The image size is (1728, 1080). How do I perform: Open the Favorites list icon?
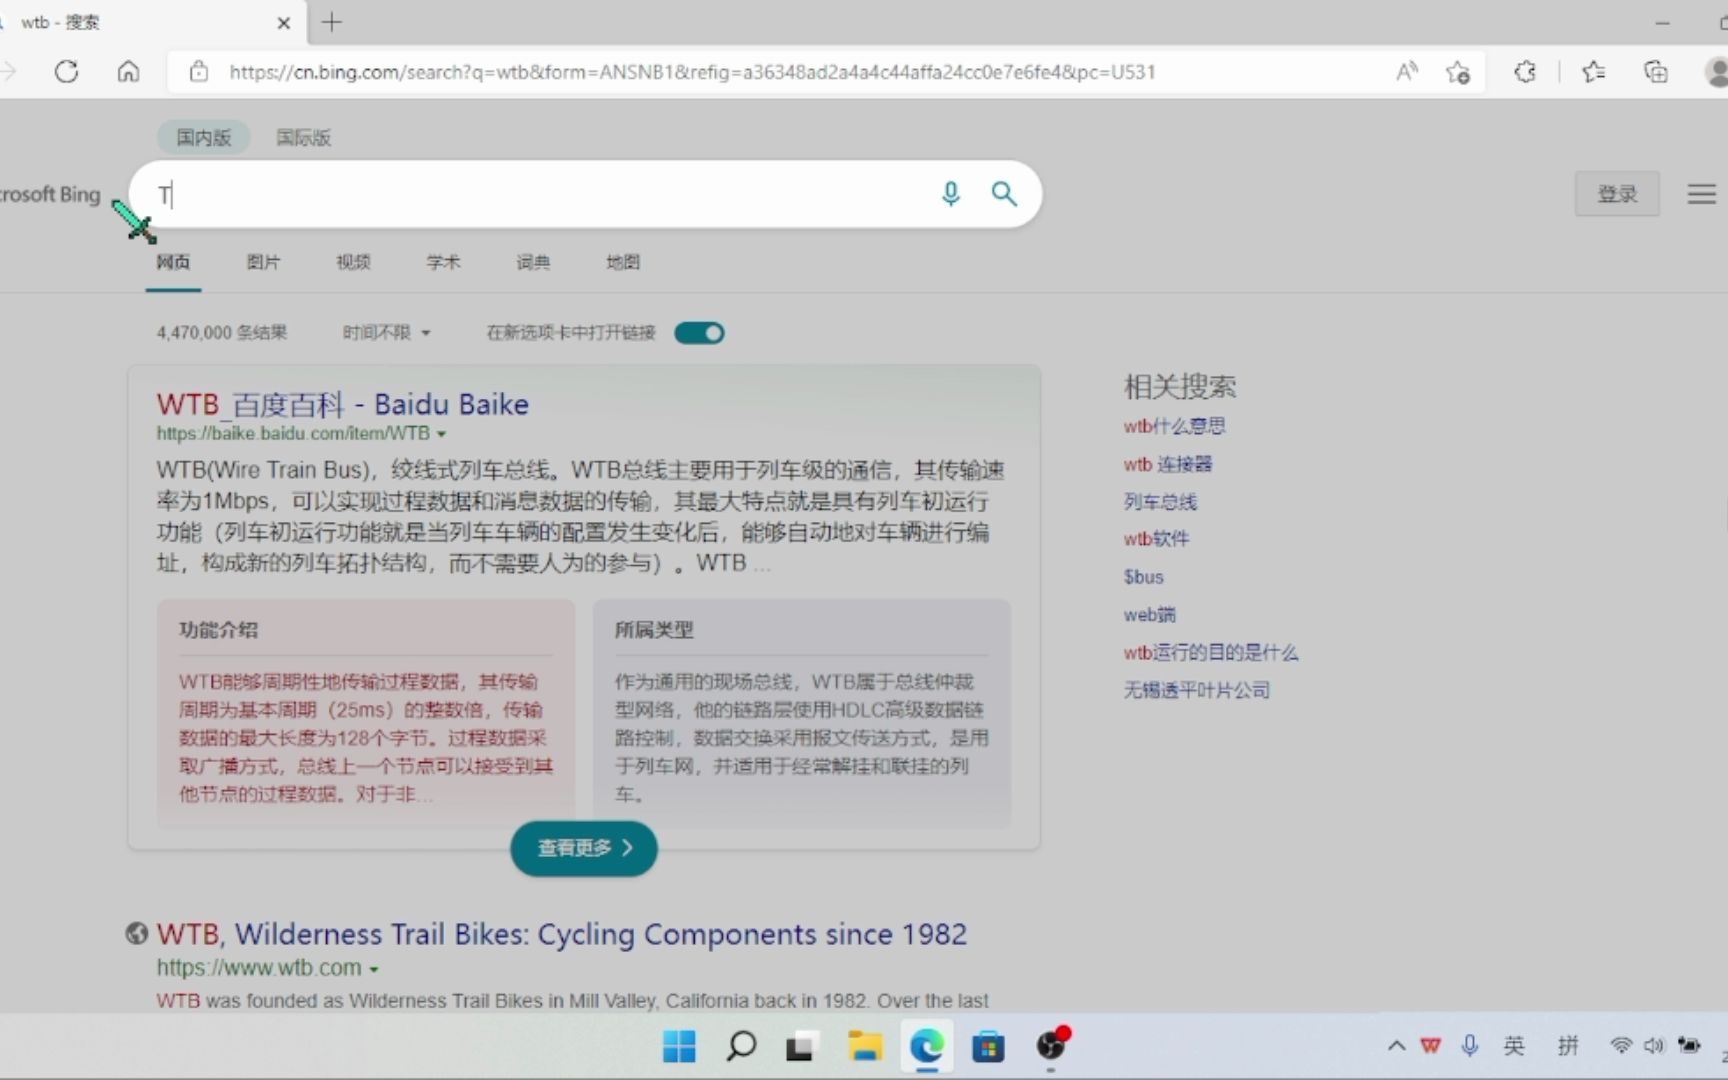pyautogui.click(x=1594, y=72)
